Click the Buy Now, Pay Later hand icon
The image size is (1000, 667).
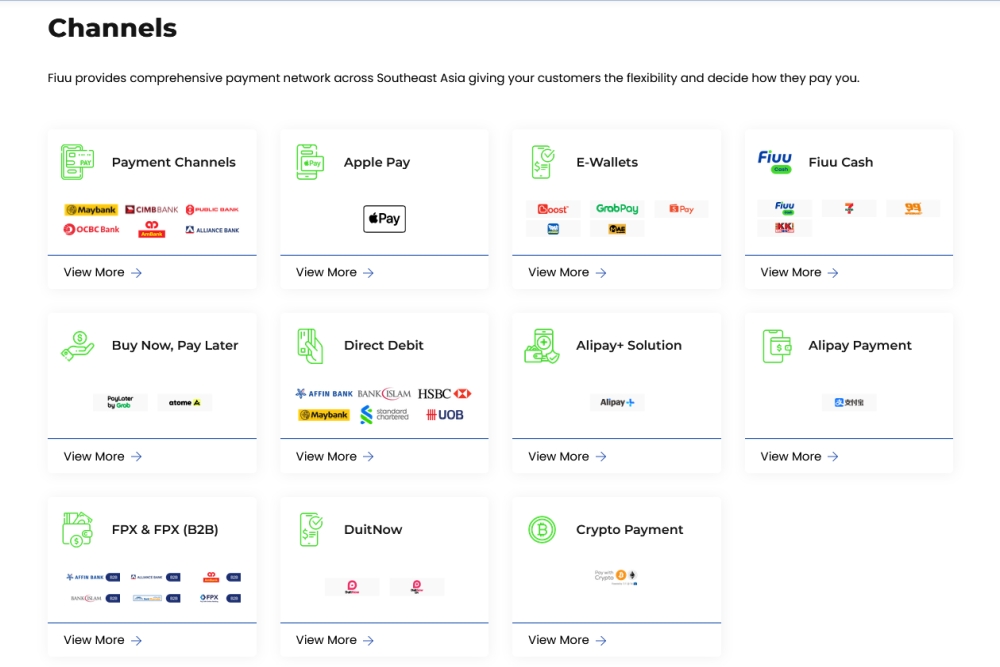click(78, 346)
